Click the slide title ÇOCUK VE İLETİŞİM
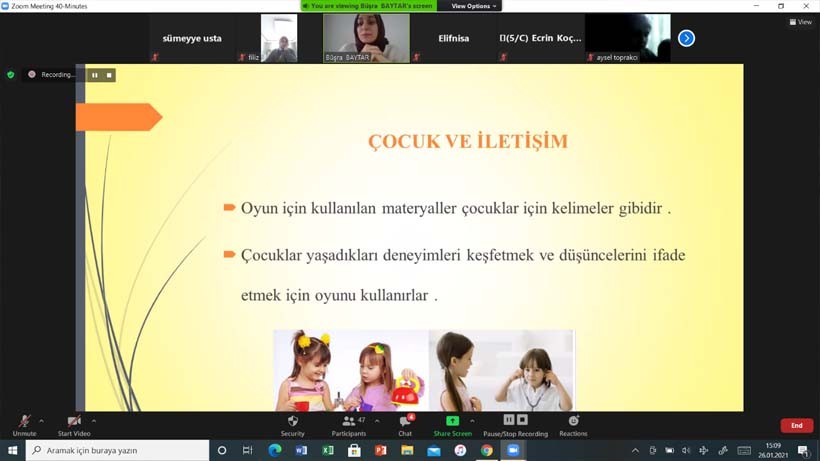The image size is (820, 461). click(468, 141)
